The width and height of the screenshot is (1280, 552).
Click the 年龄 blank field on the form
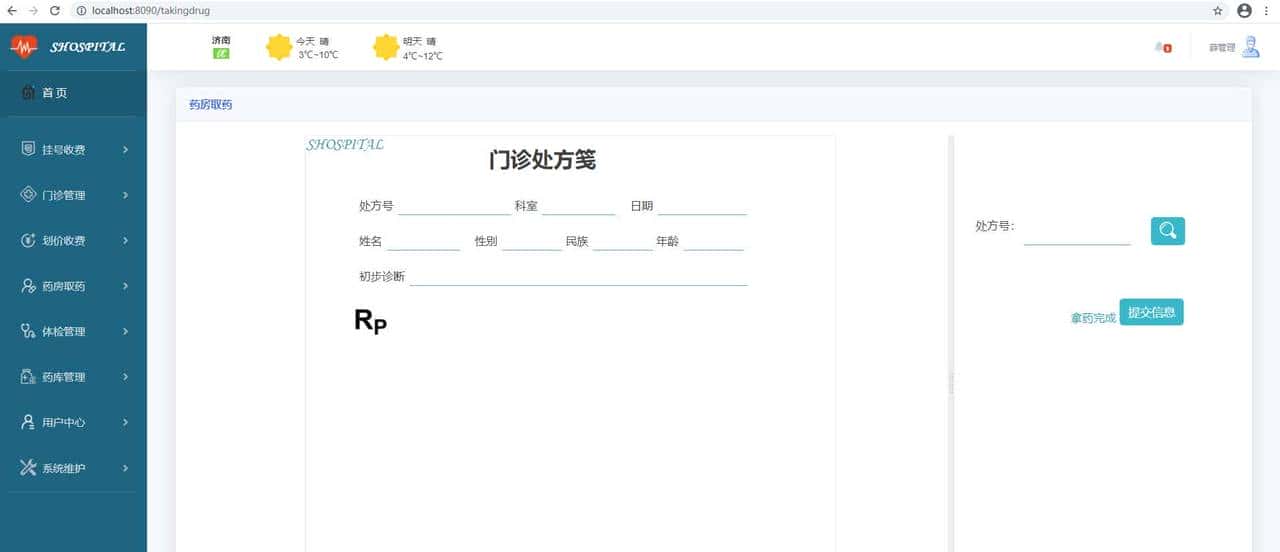coord(714,241)
